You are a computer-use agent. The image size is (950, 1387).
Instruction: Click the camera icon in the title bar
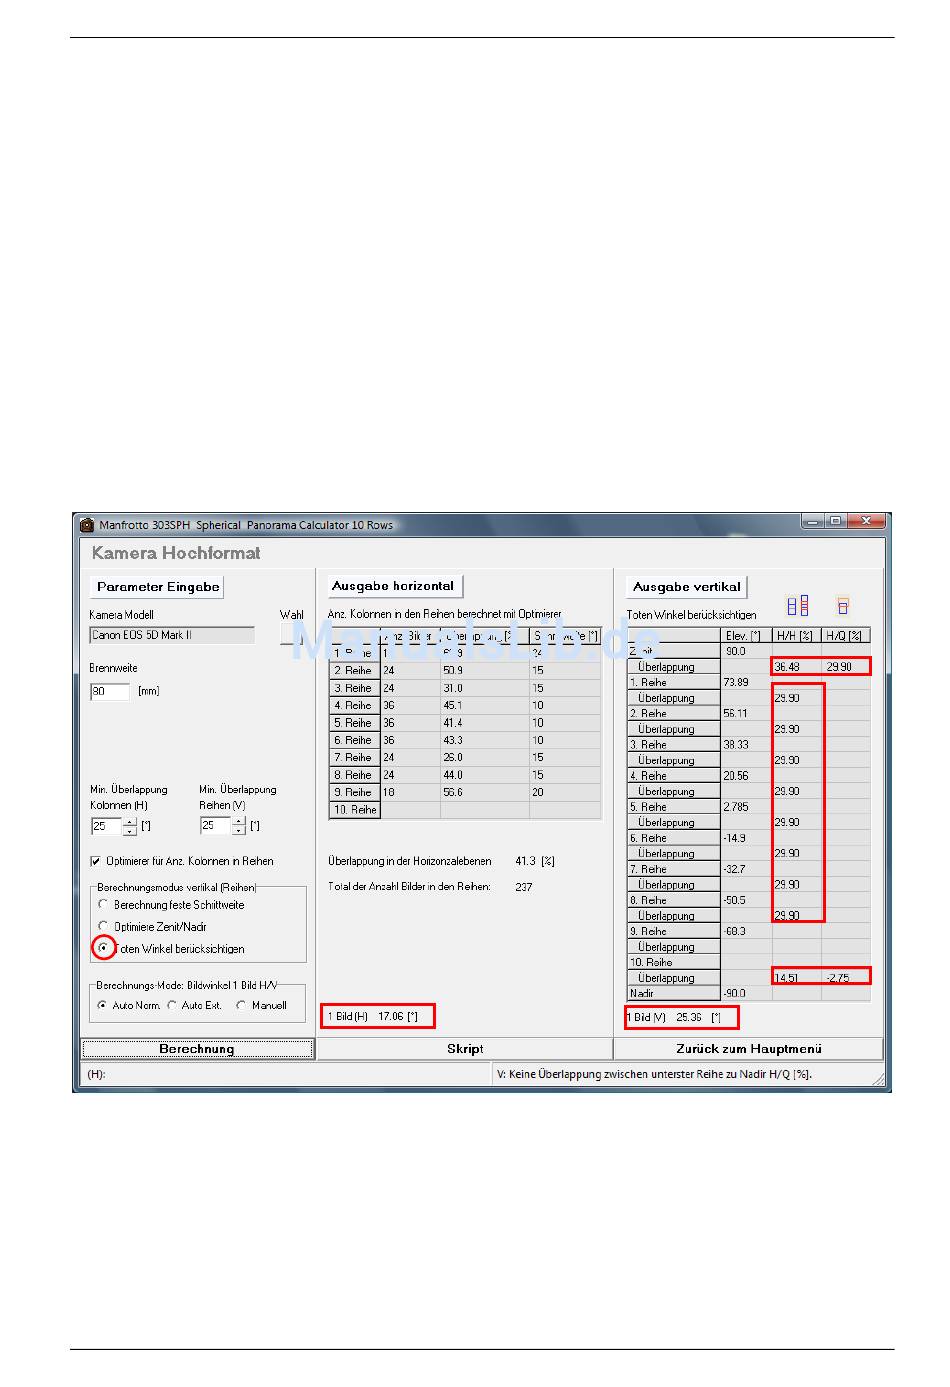[87, 525]
